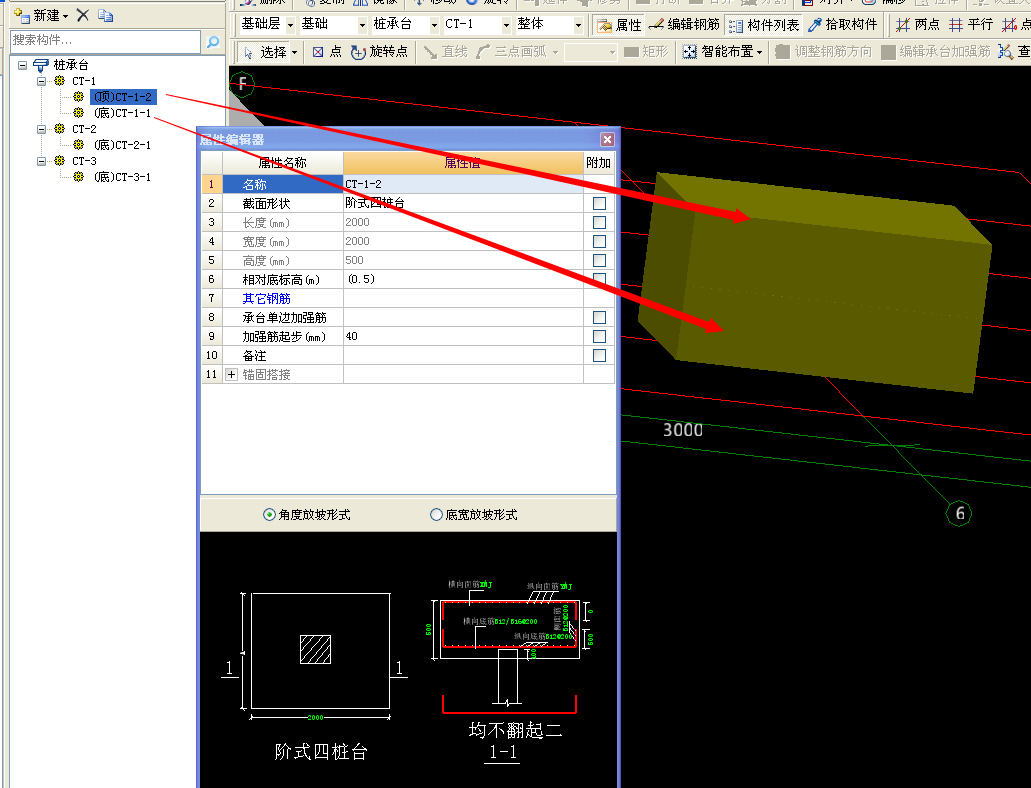Image resolution: width=1031 pixels, height=788 pixels.
Task: Click the 矩形 rectangle drawing tool
Action: point(646,52)
